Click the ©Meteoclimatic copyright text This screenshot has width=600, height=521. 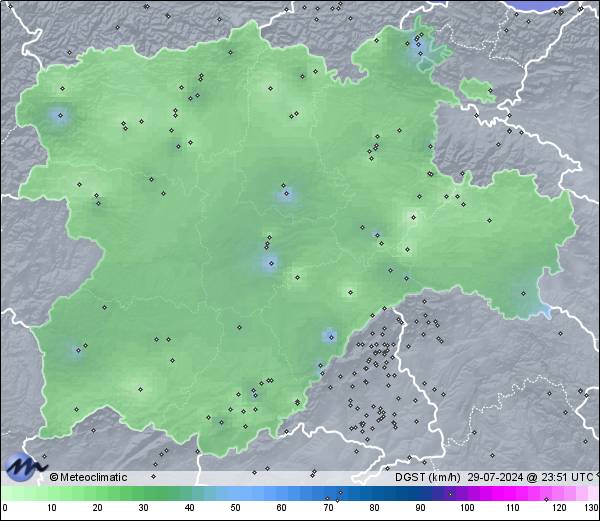89,477
